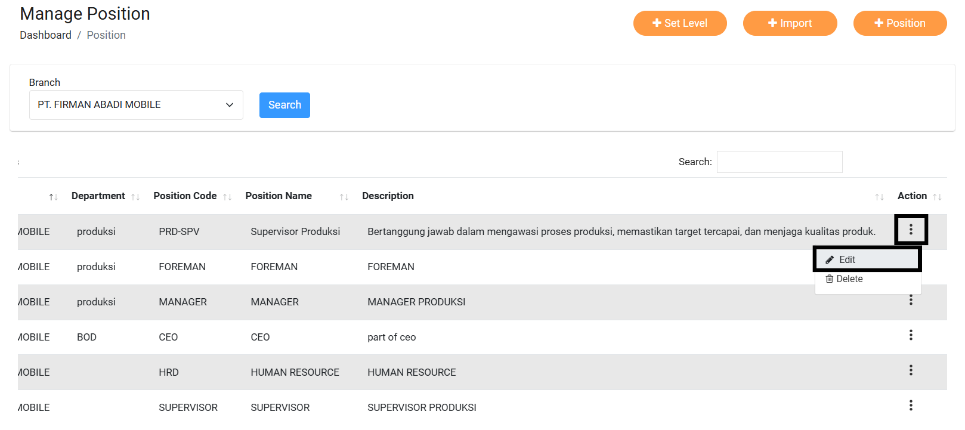Sort by Position Code column arrows
The image size is (965, 430).
[227, 197]
